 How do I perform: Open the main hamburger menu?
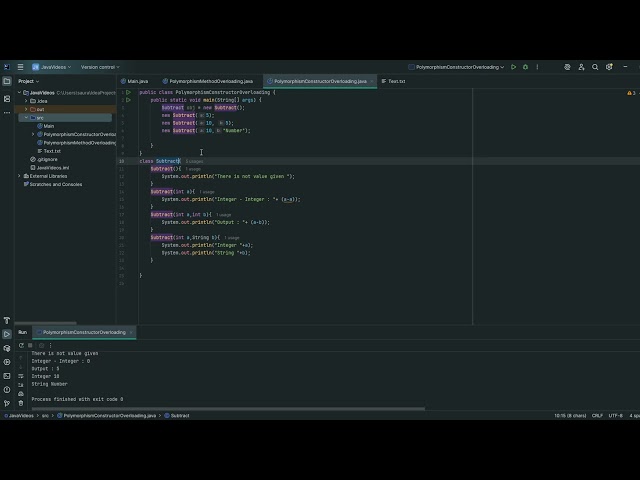coord(20,67)
